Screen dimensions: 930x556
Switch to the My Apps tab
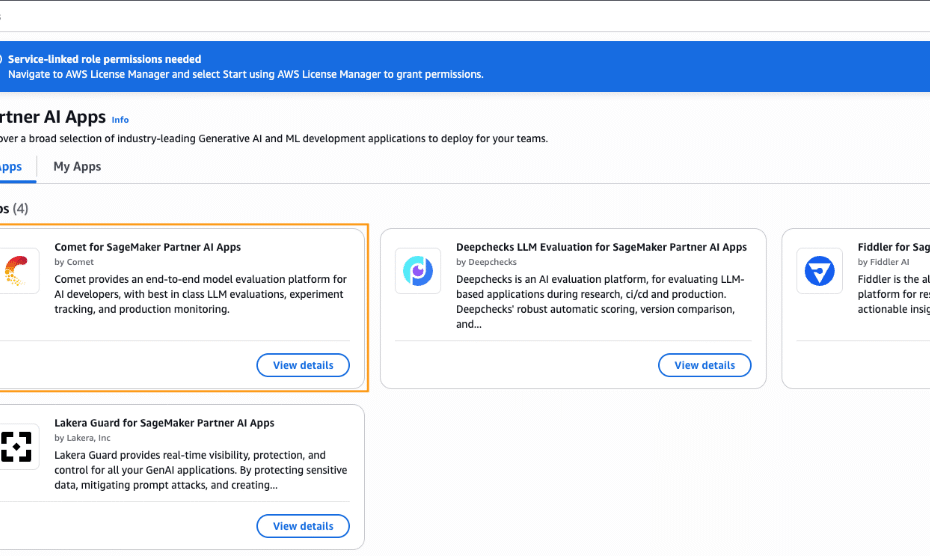(x=77, y=167)
